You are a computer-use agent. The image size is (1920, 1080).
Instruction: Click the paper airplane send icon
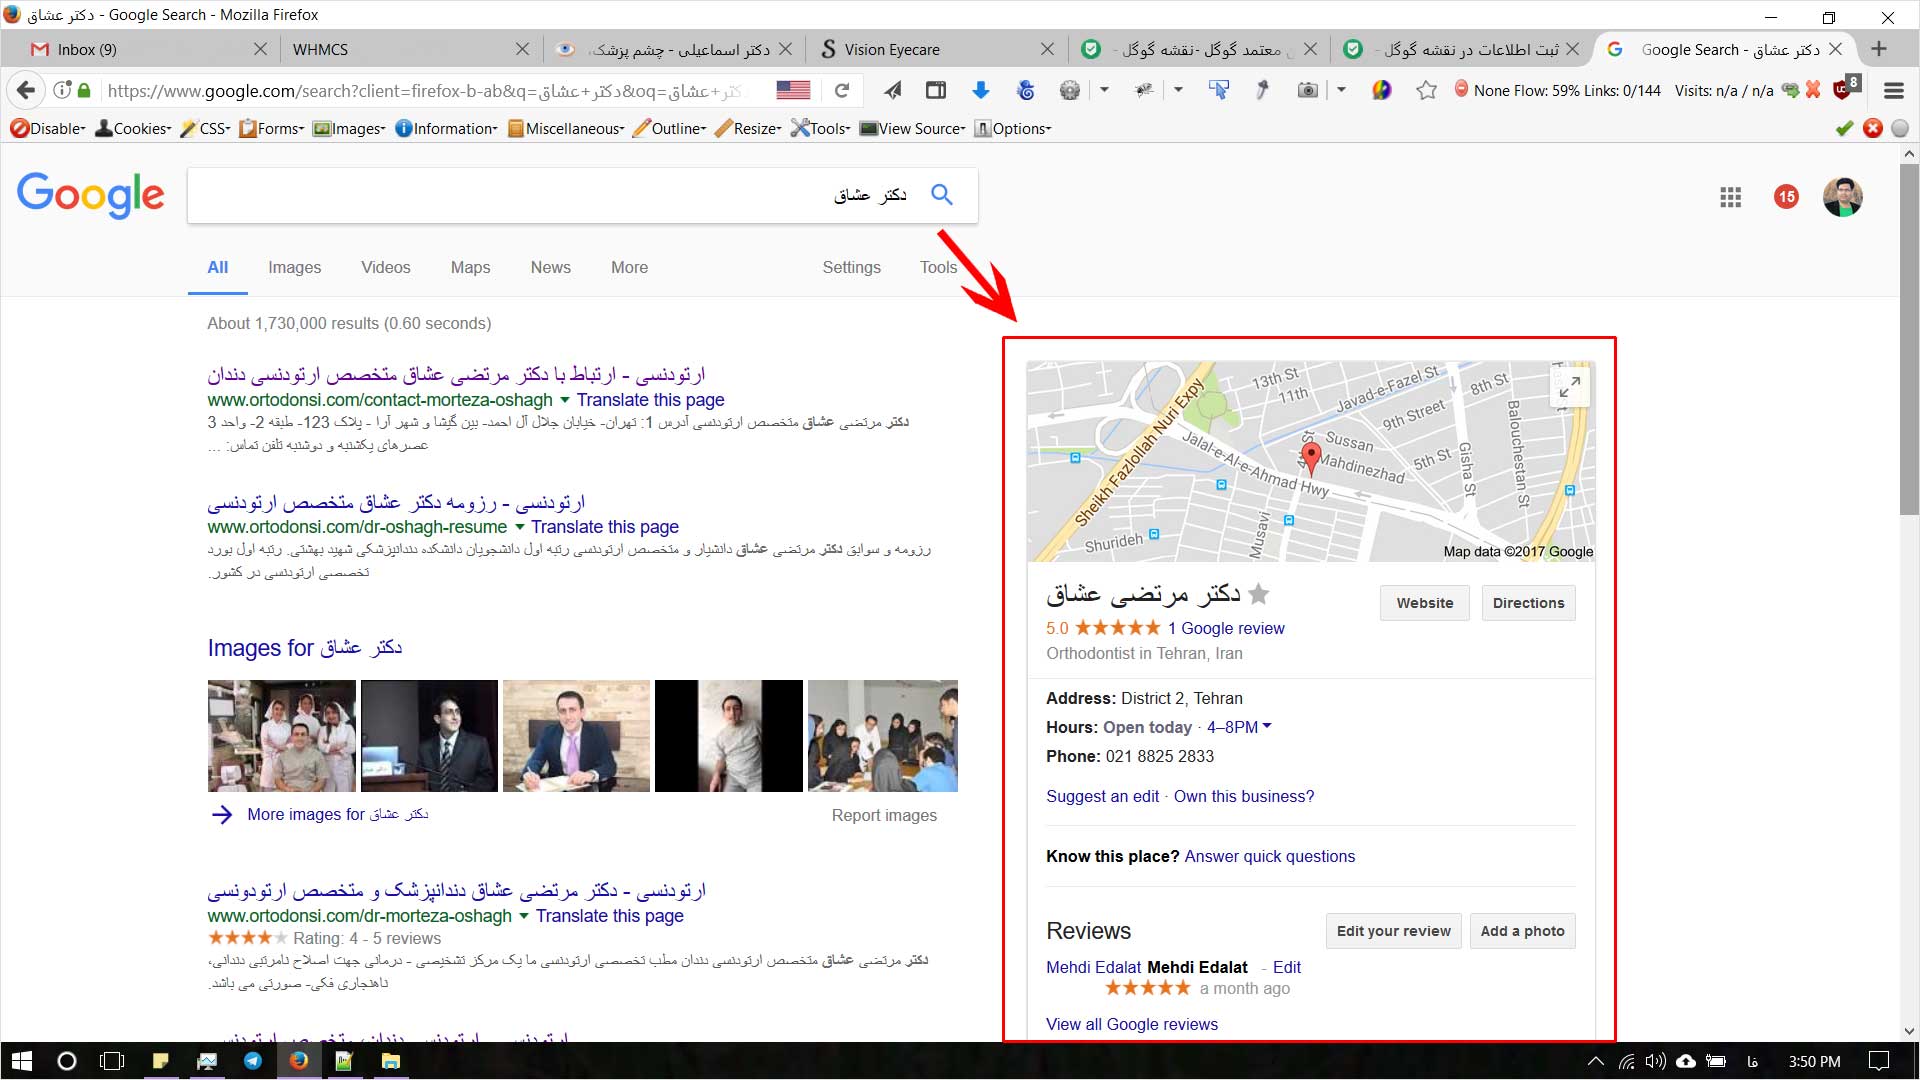click(892, 90)
